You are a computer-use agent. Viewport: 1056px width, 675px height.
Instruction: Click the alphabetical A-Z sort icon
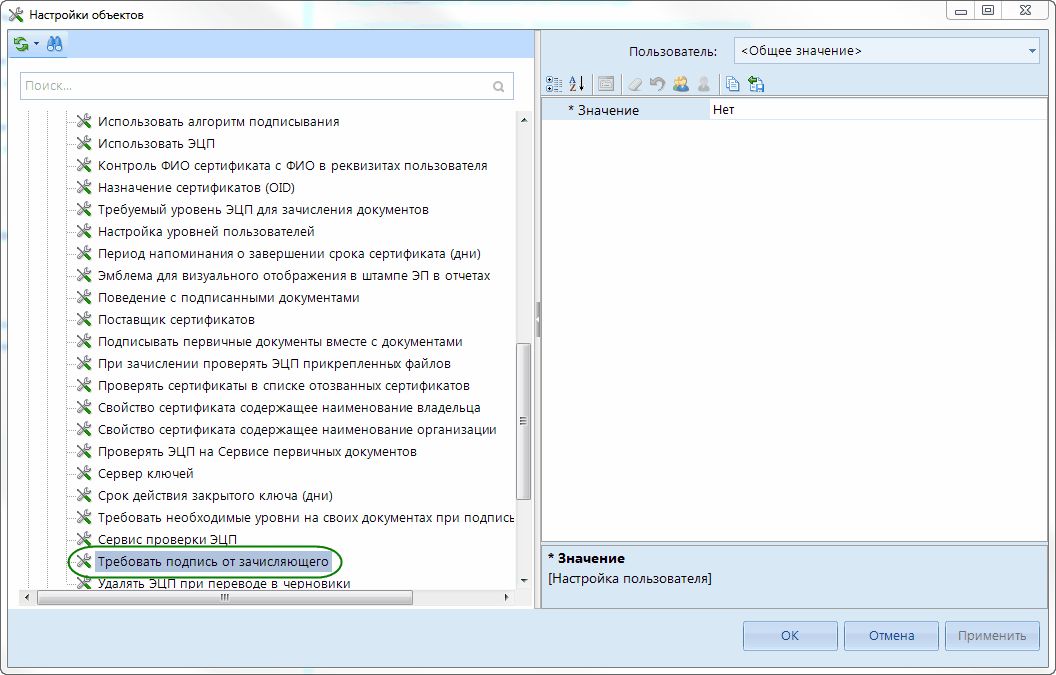[576, 85]
